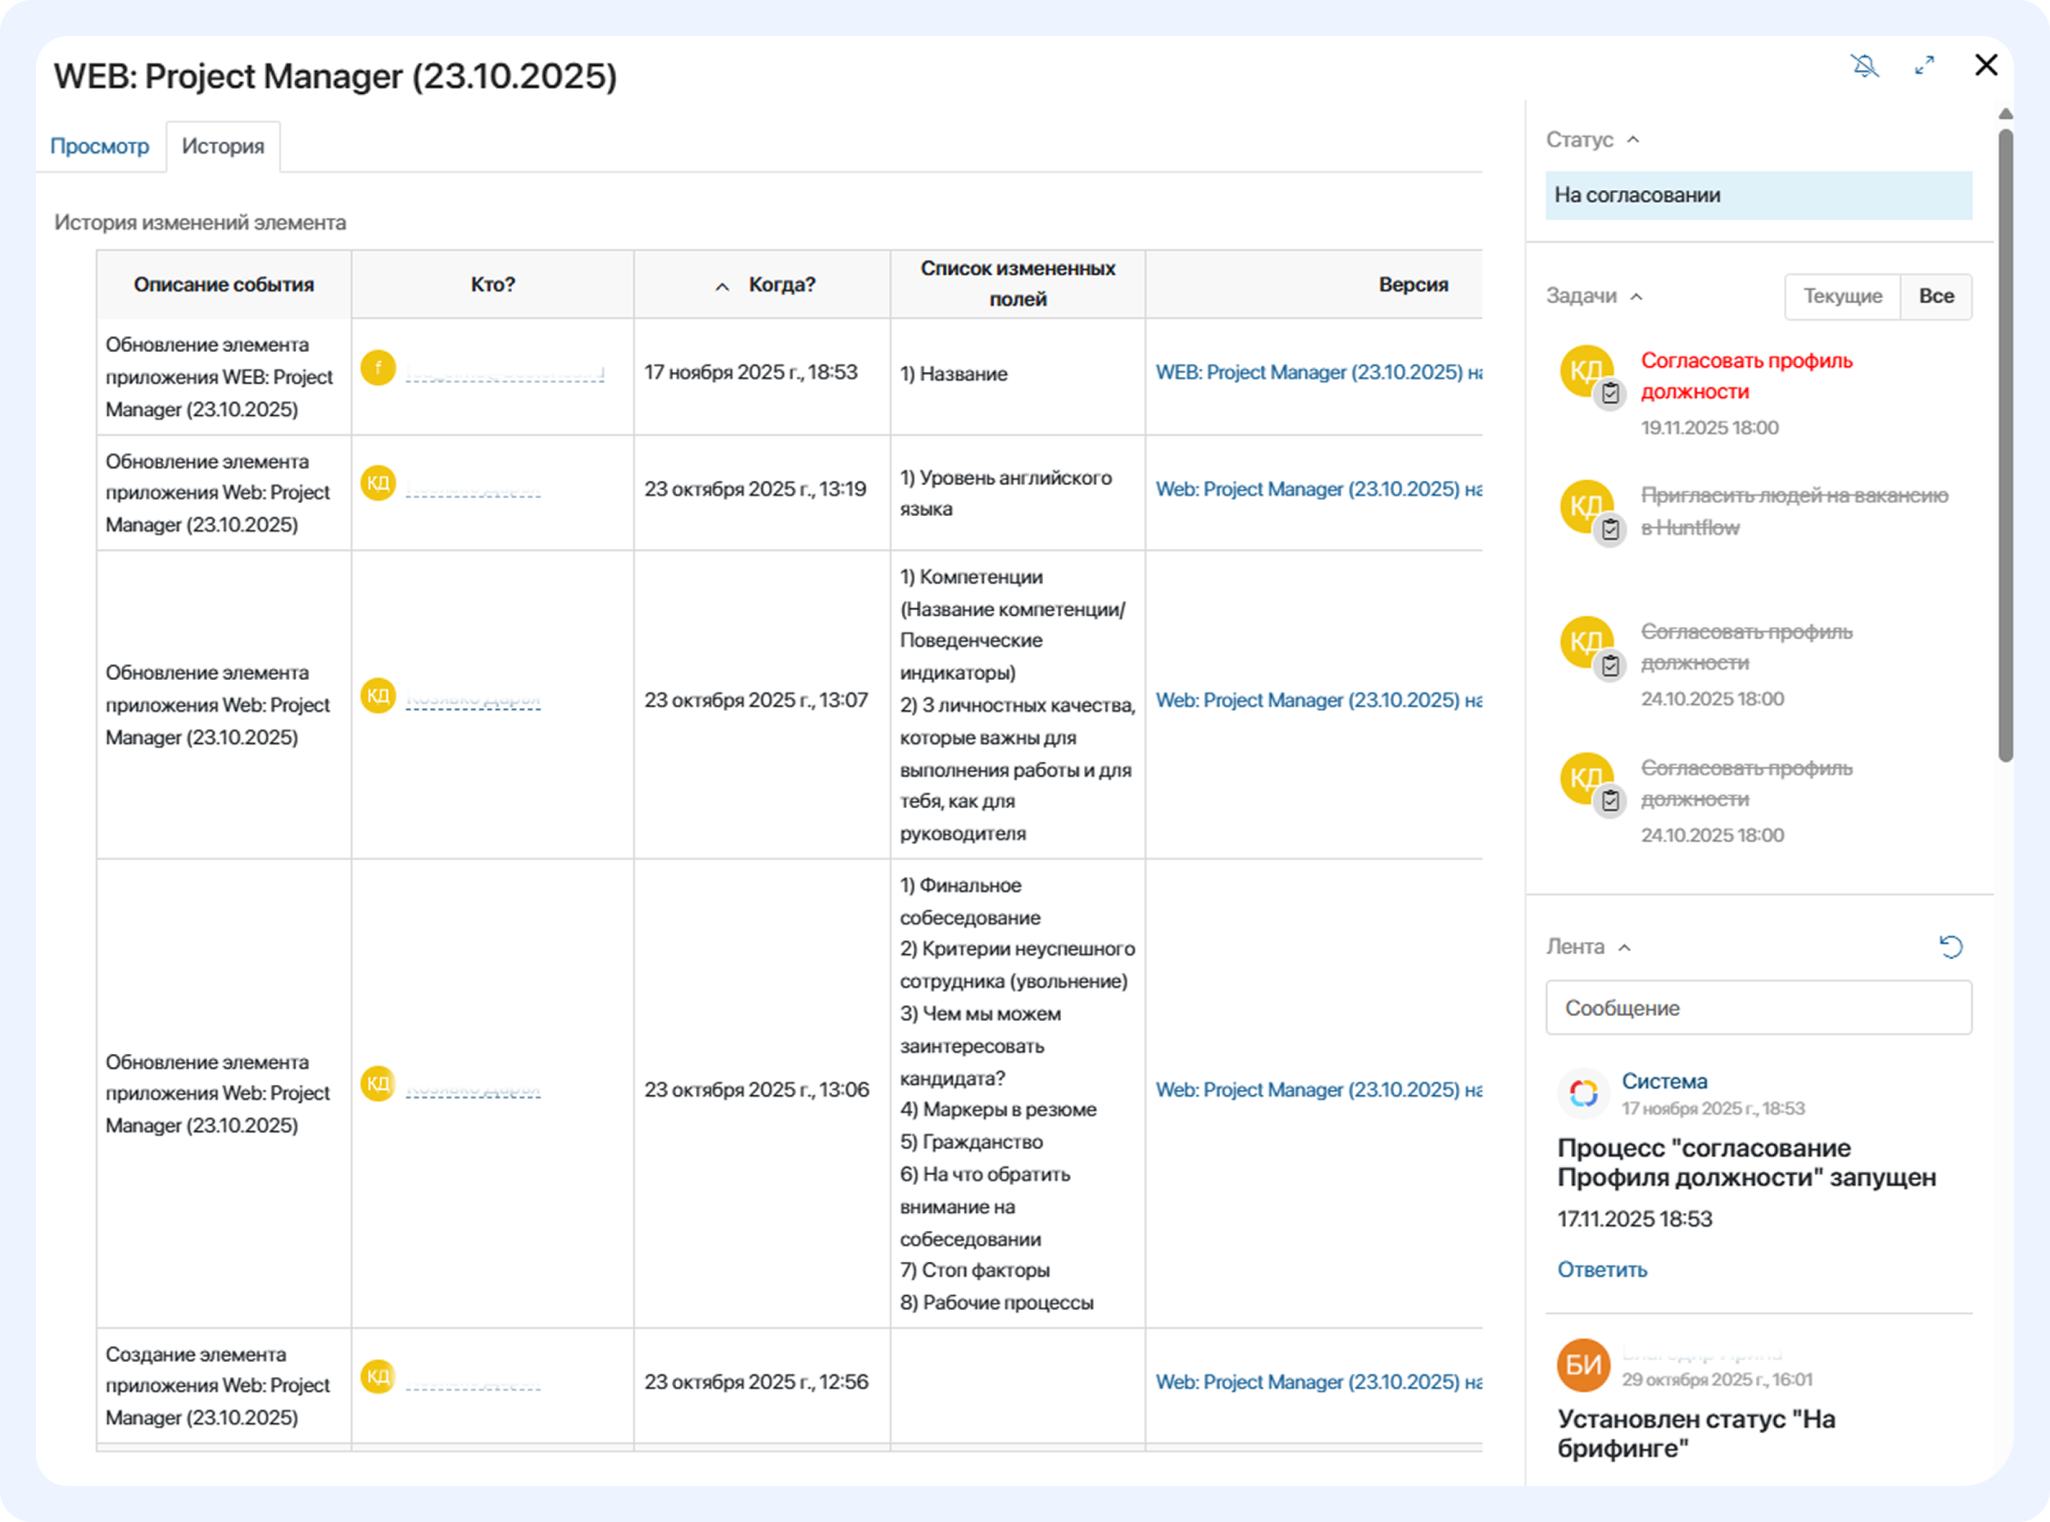Click task icon on Huntflow invitation task
The width and height of the screenshot is (2050, 1522).
(1610, 529)
